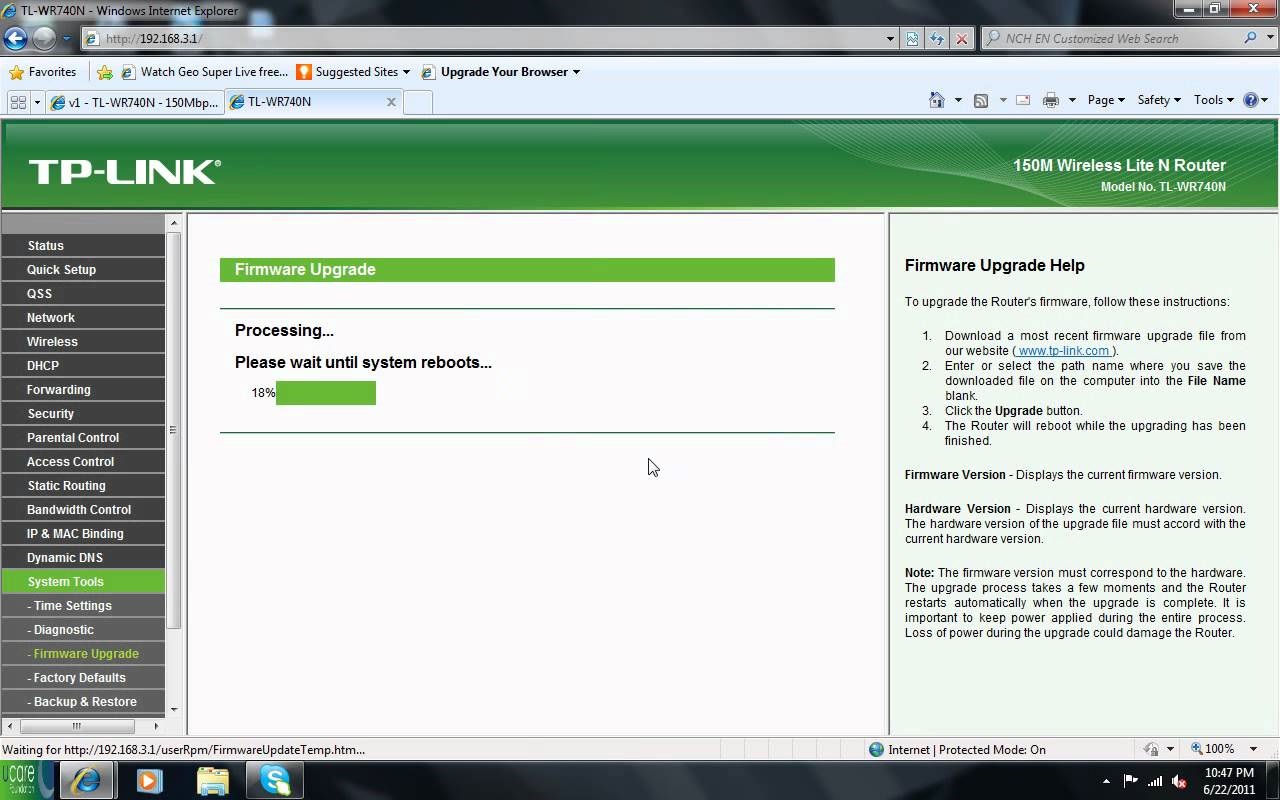
Task: Click the browser Back arrow button
Action: point(15,39)
